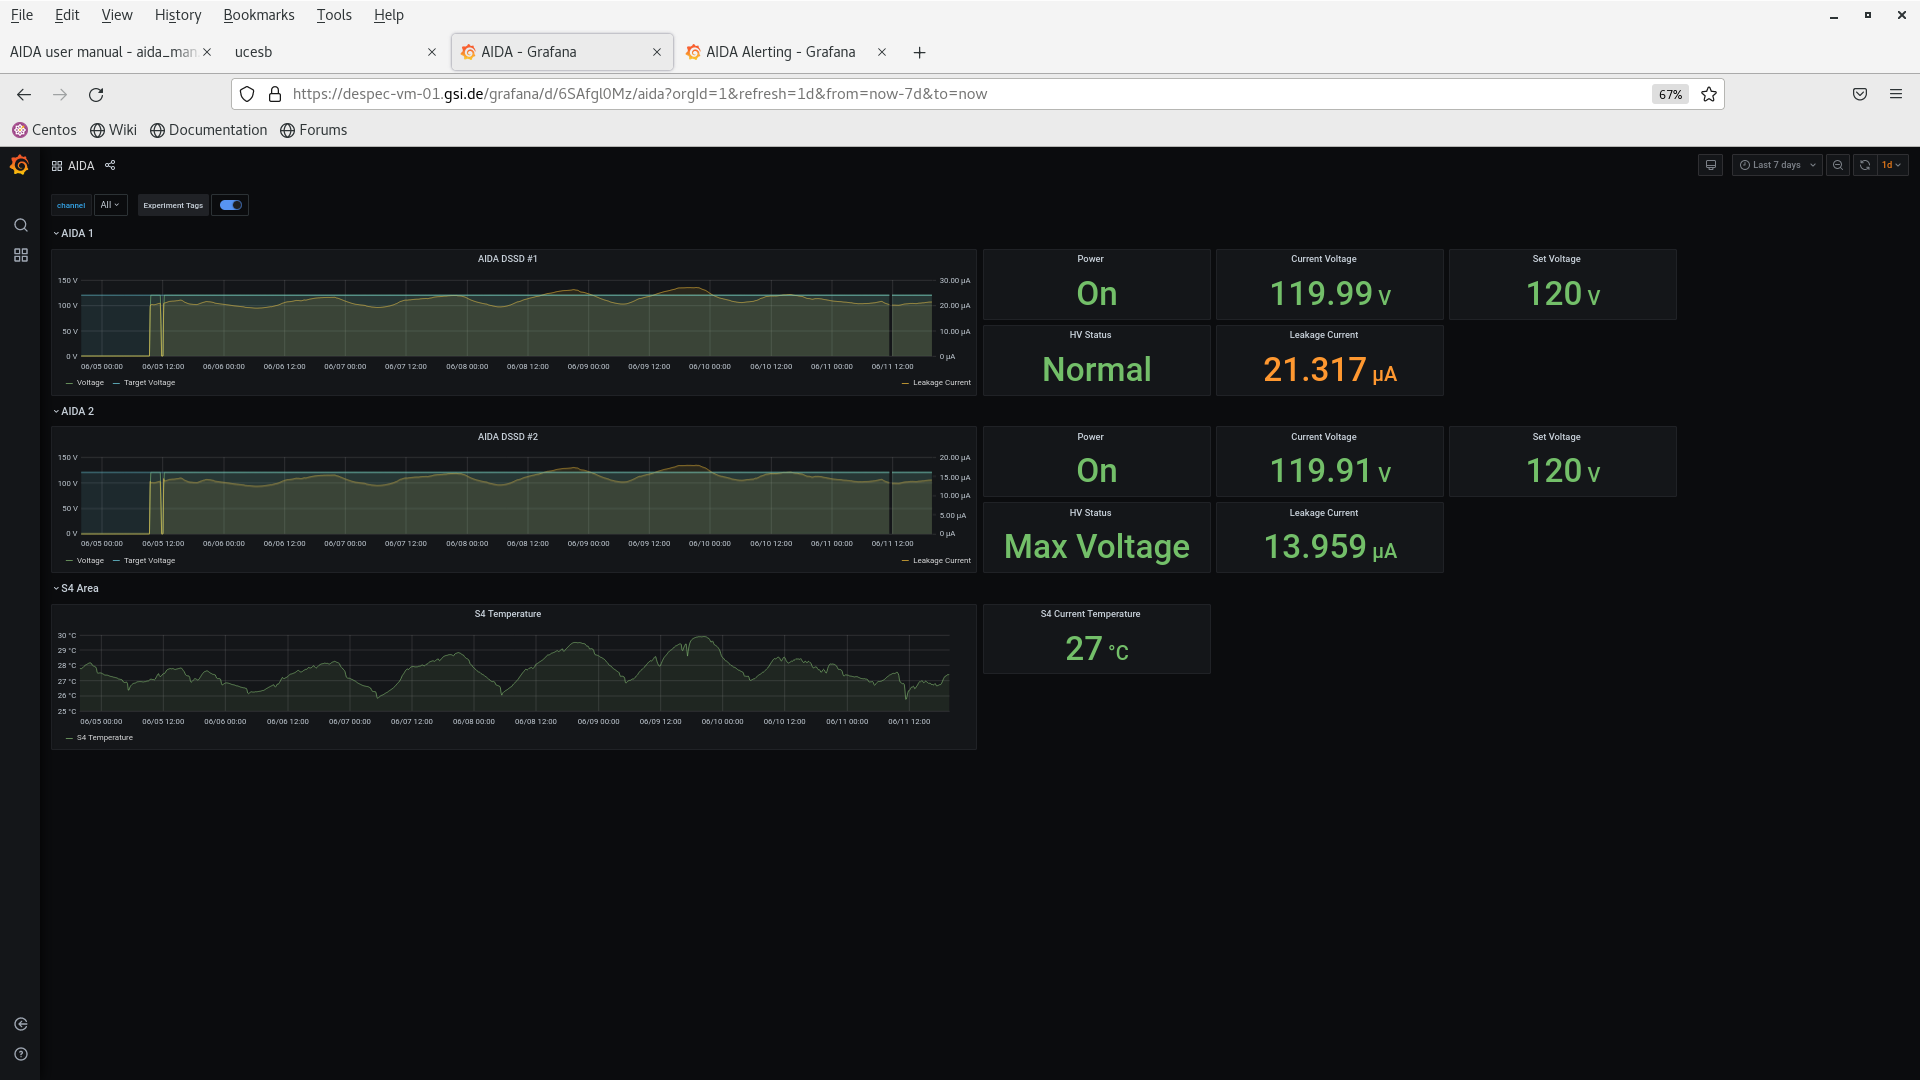Toggle Leakage Current series in AIDA DSSD #2 legend
This screenshot has height=1080, width=1920.
[x=941, y=561]
